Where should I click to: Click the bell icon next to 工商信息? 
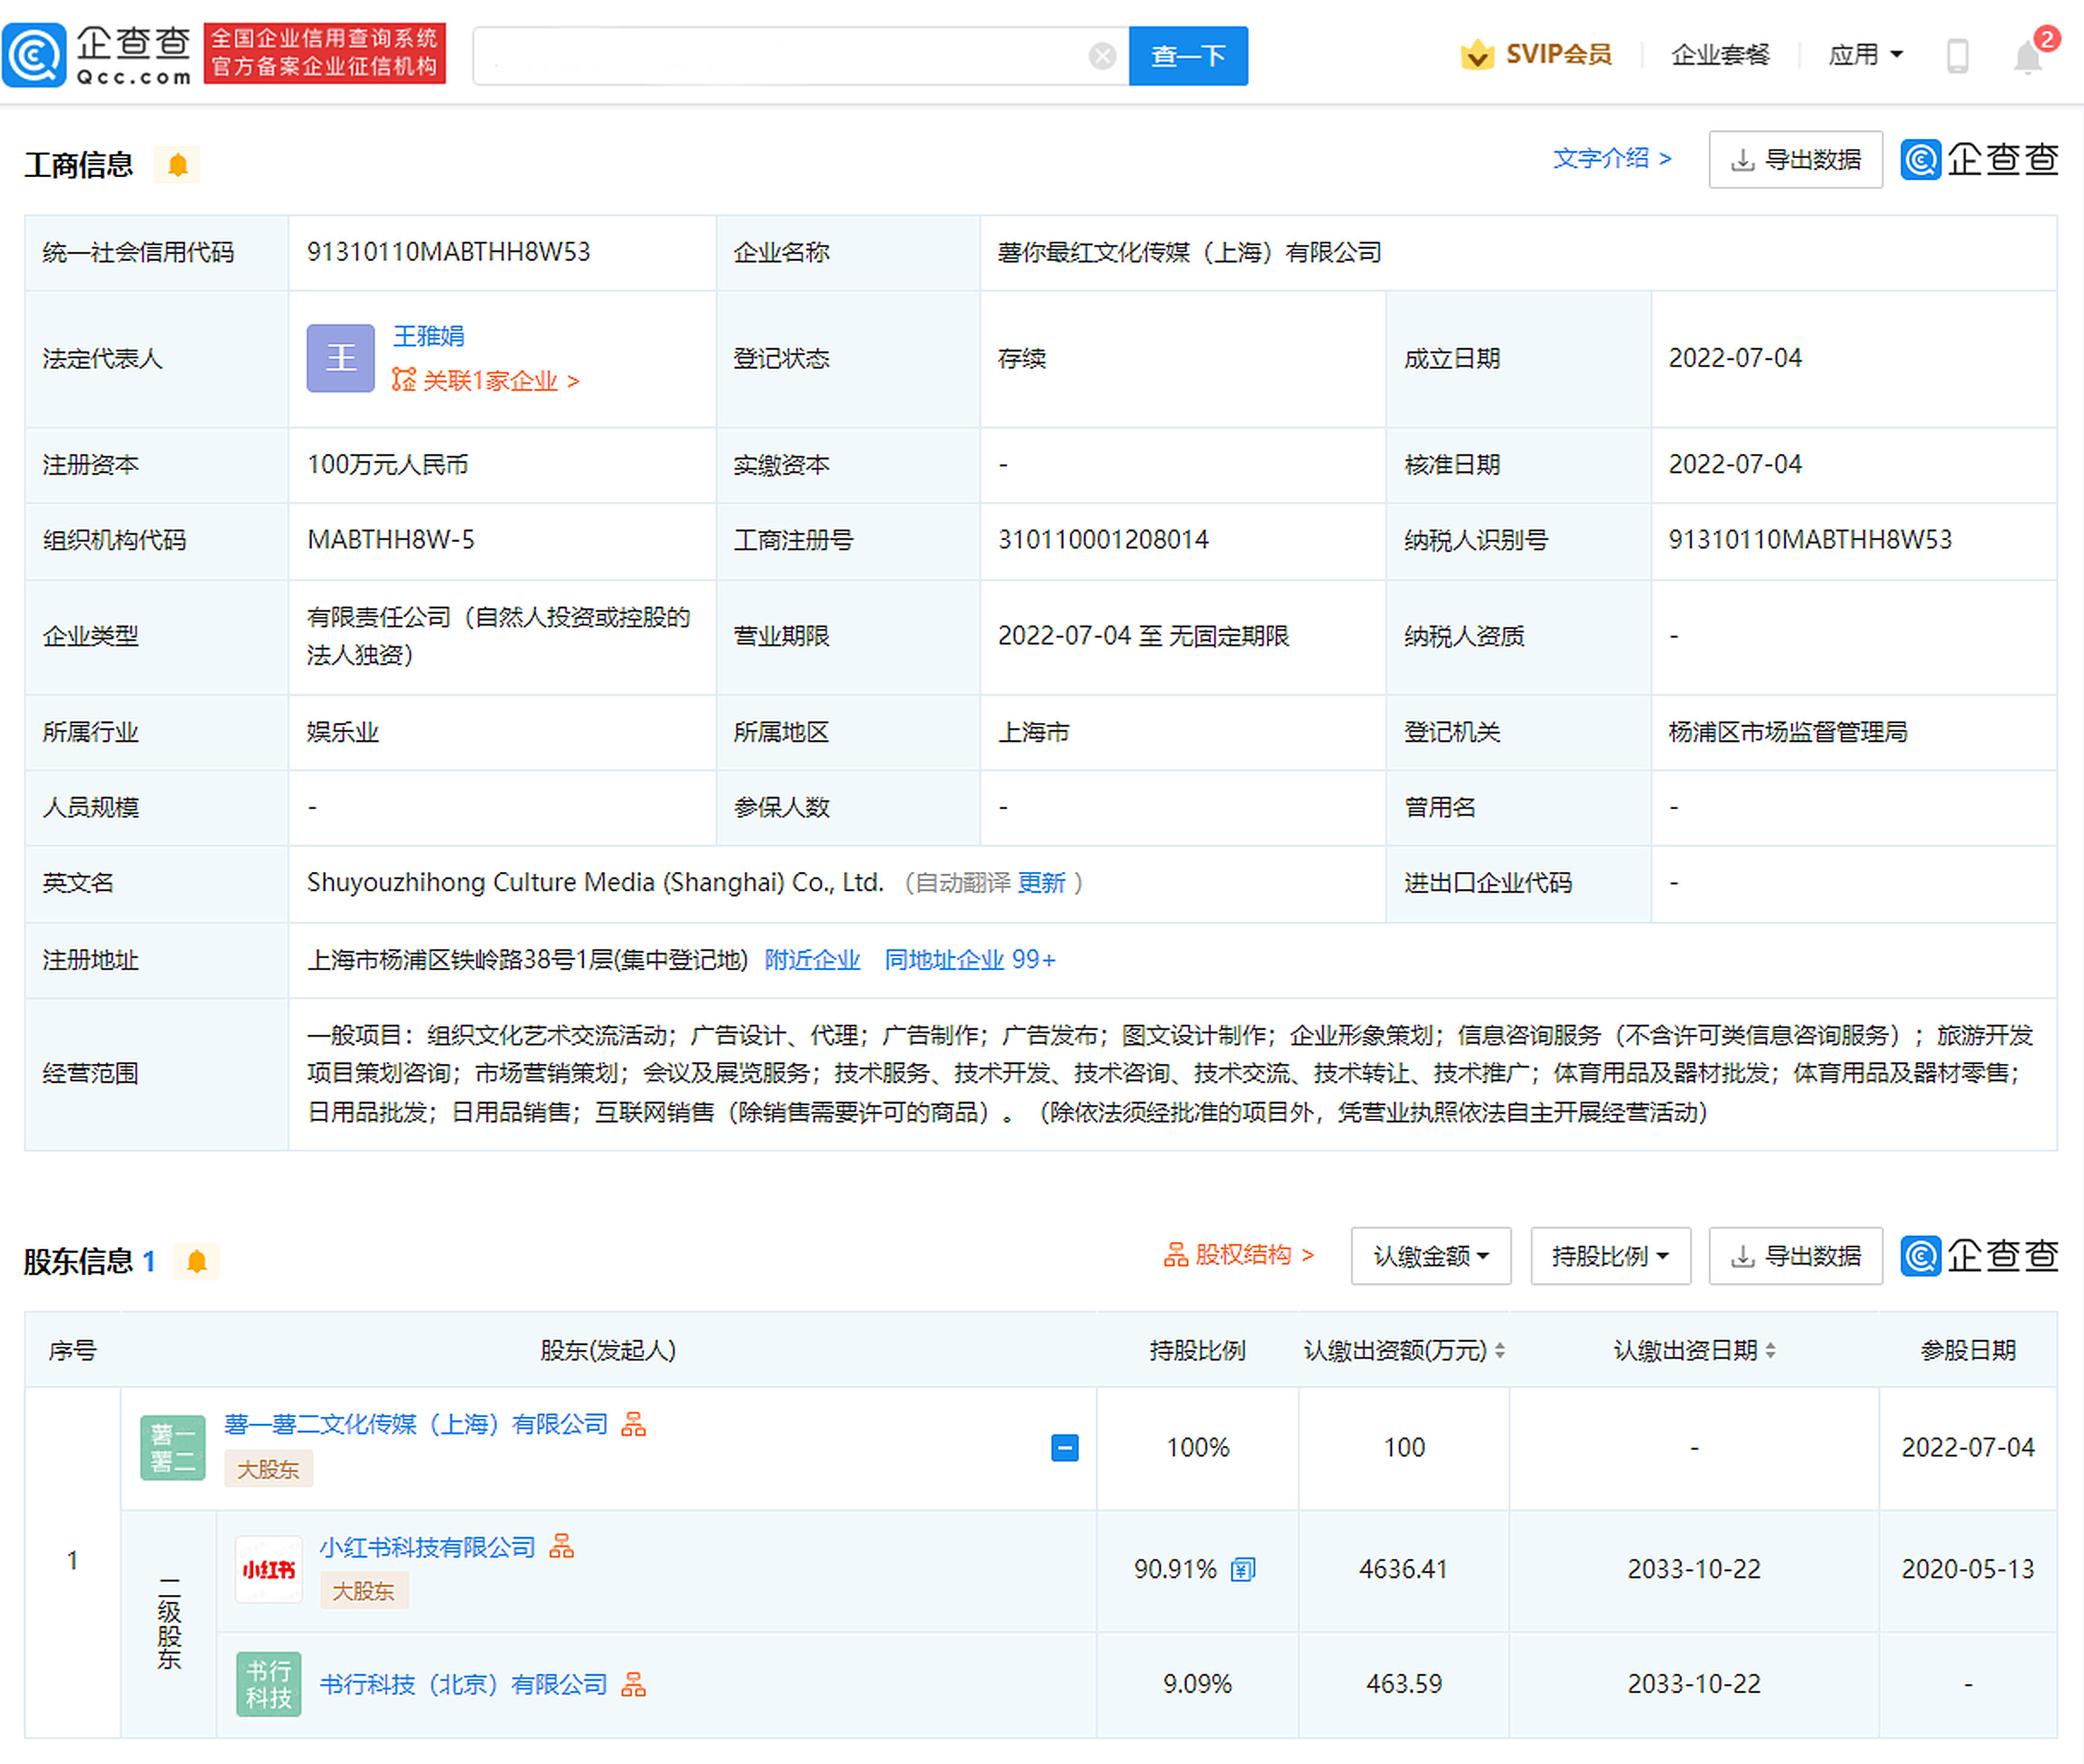(x=178, y=164)
